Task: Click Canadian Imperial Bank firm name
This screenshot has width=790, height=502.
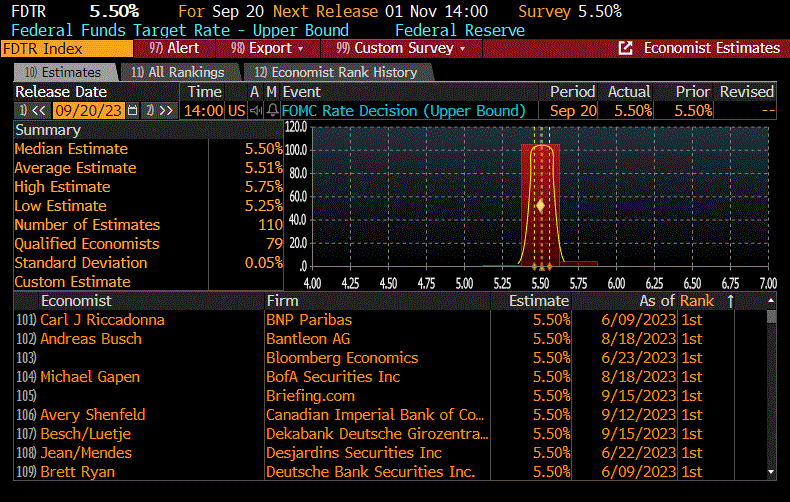Action: [375, 415]
